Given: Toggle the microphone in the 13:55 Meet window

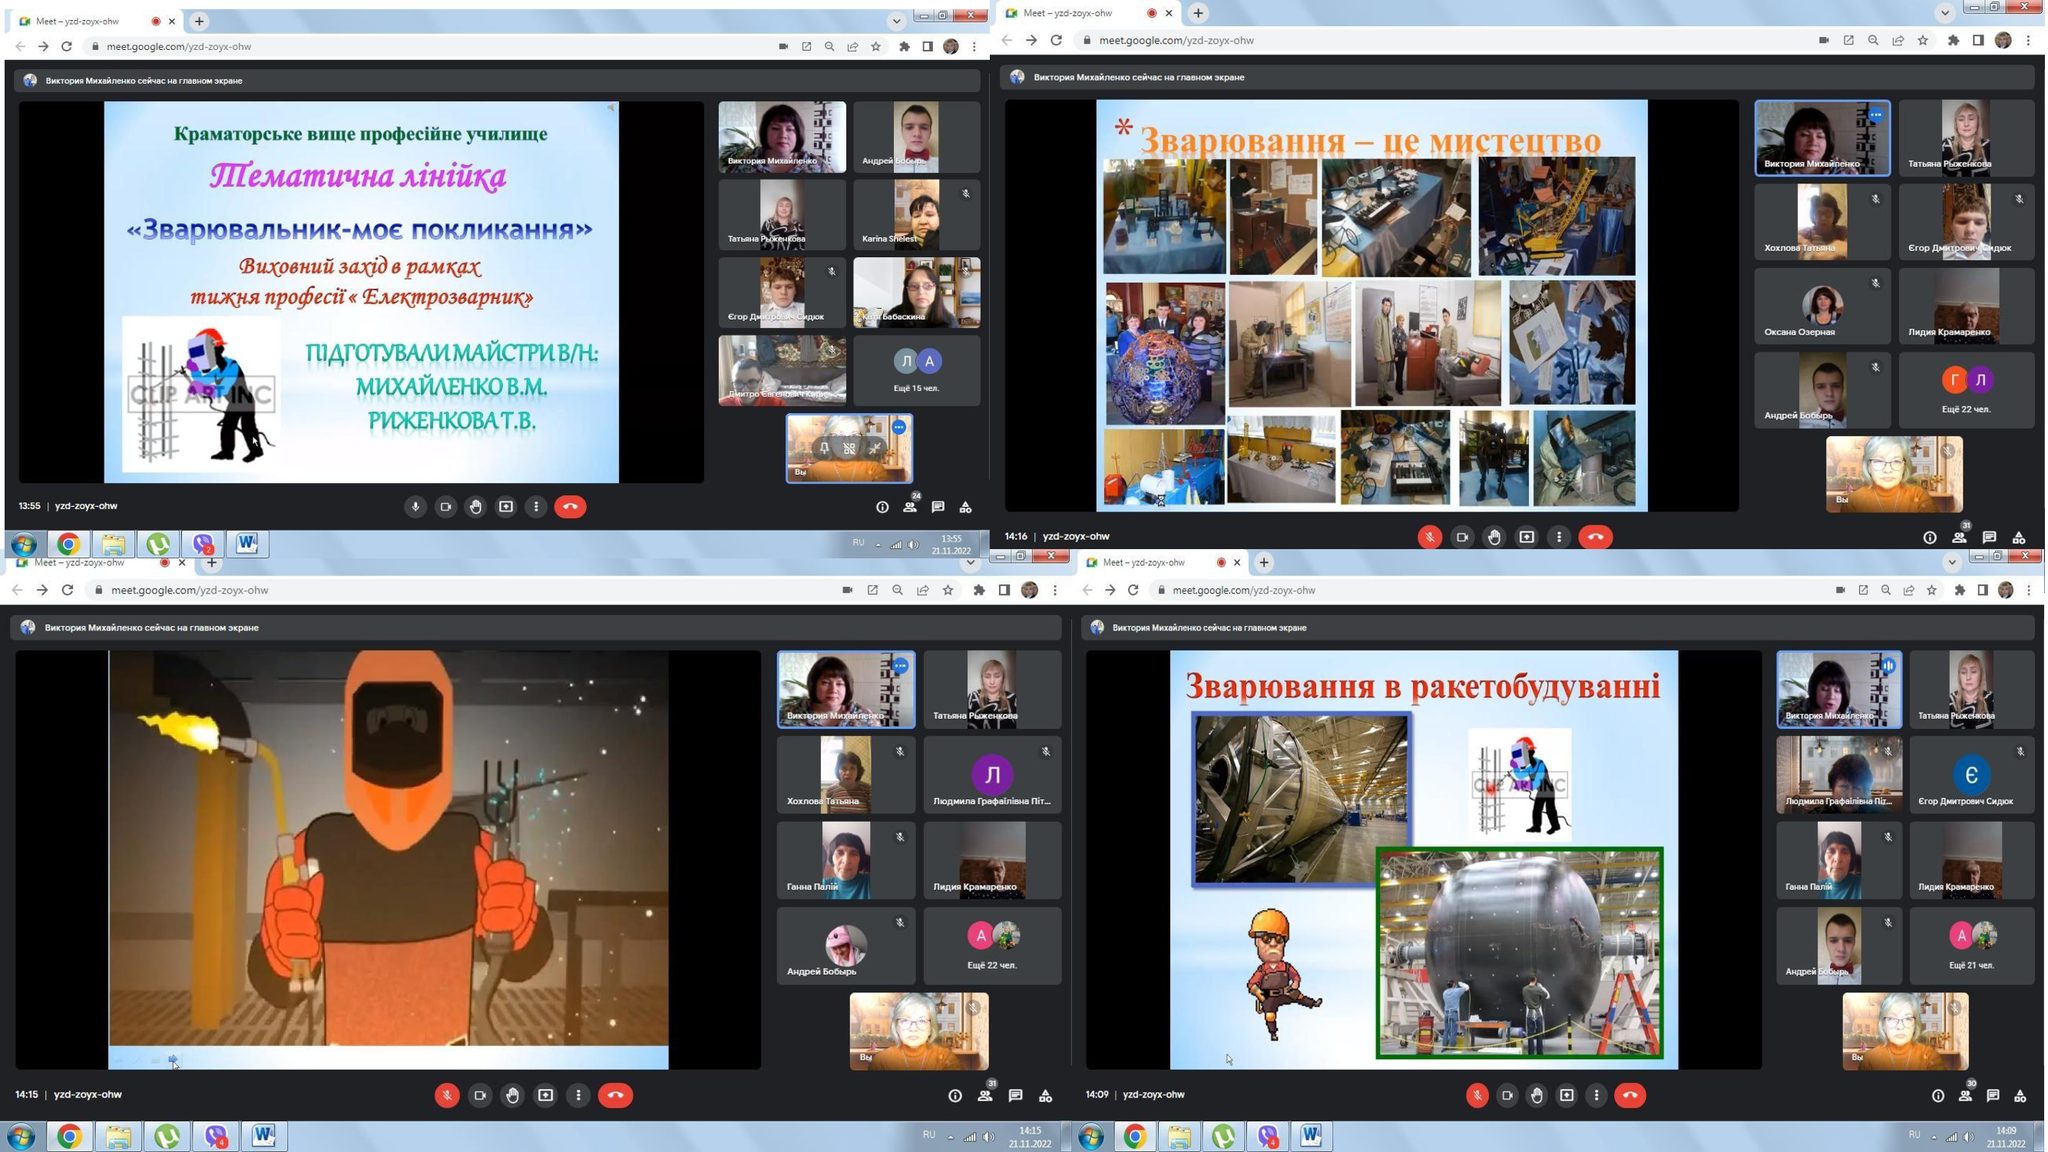Looking at the screenshot, I should pyautogui.click(x=415, y=507).
